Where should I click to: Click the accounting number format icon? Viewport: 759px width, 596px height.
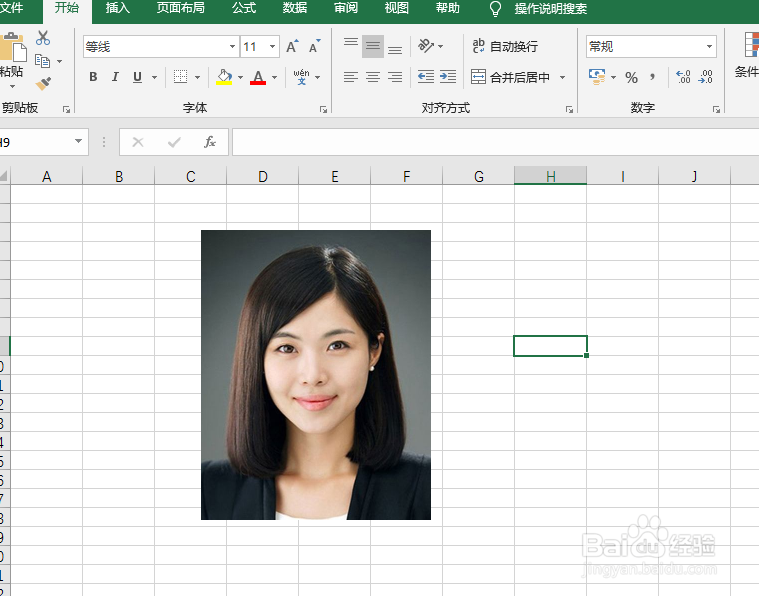coord(597,77)
